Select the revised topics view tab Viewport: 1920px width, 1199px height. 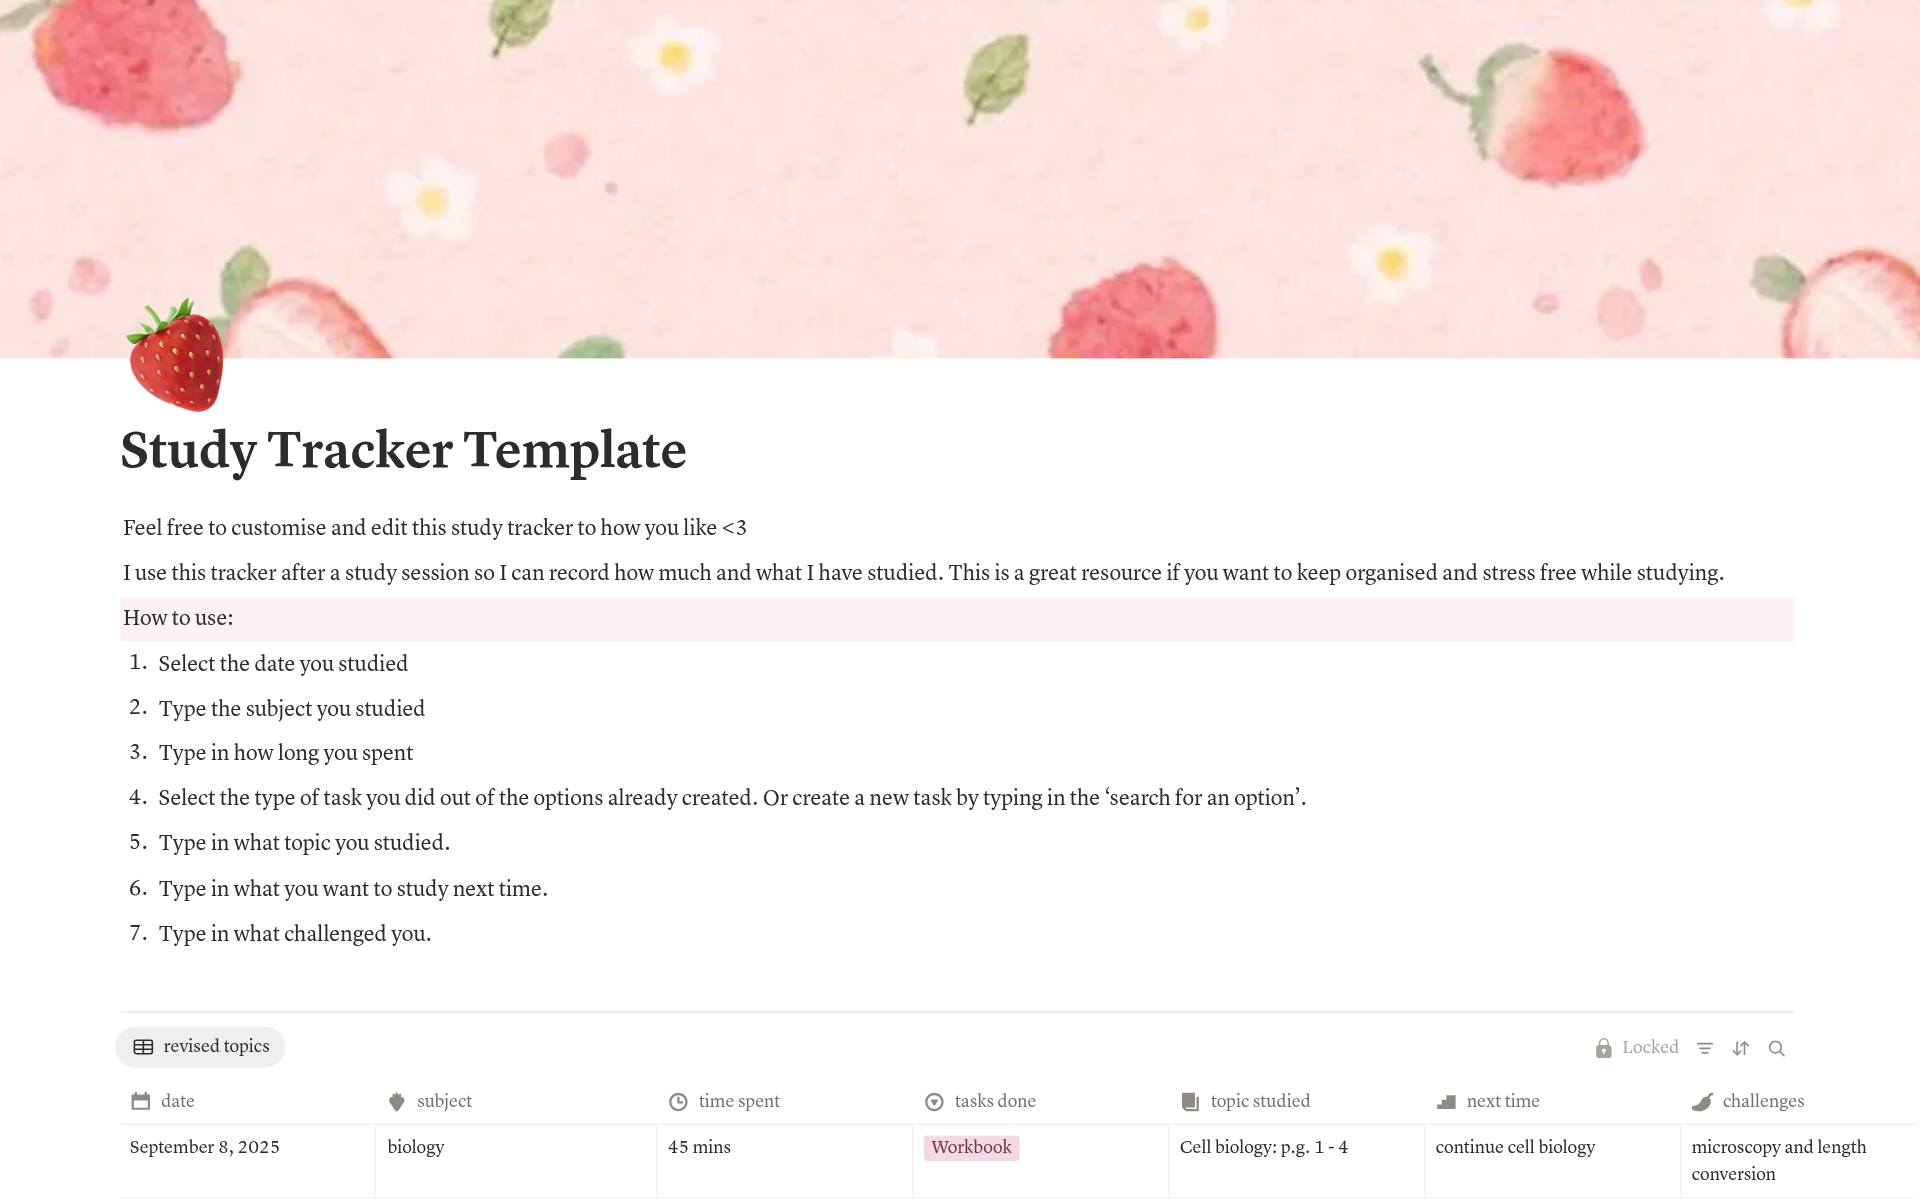(201, 1047)
